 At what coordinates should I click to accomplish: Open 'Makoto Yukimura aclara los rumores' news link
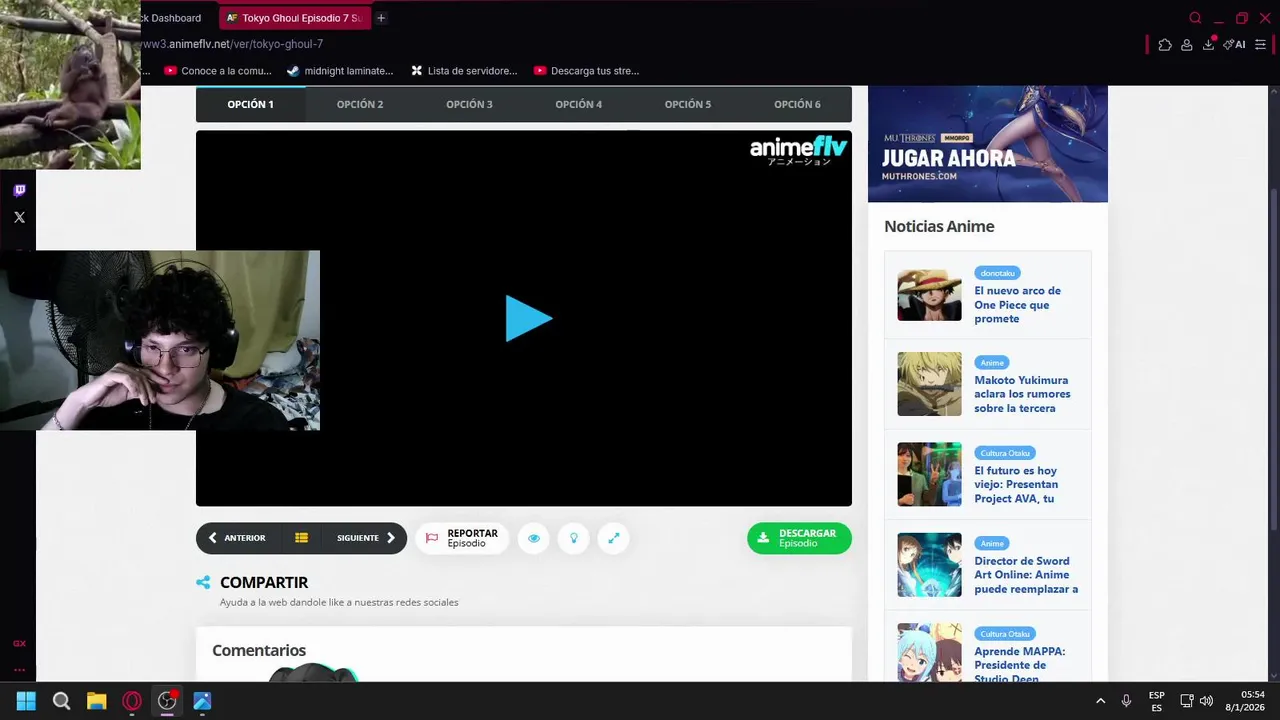[x=1022, y=394]
